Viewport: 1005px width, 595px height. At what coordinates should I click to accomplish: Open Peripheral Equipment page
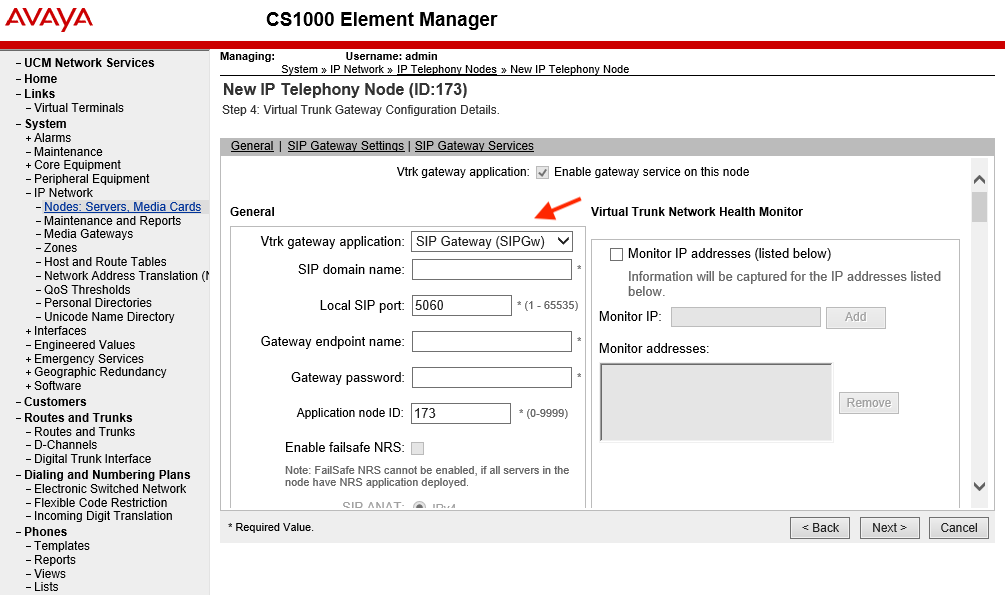[x=92, y=179]
